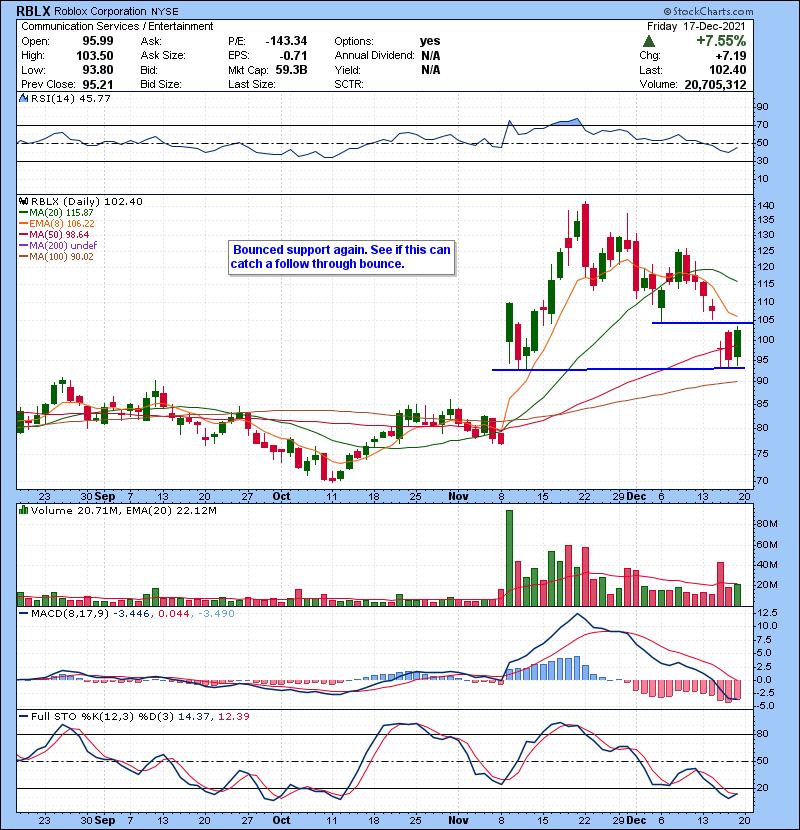Click the RBLX (Daily) candlestick icon
This screenshot has height=830, width=800.
[23, 201]
